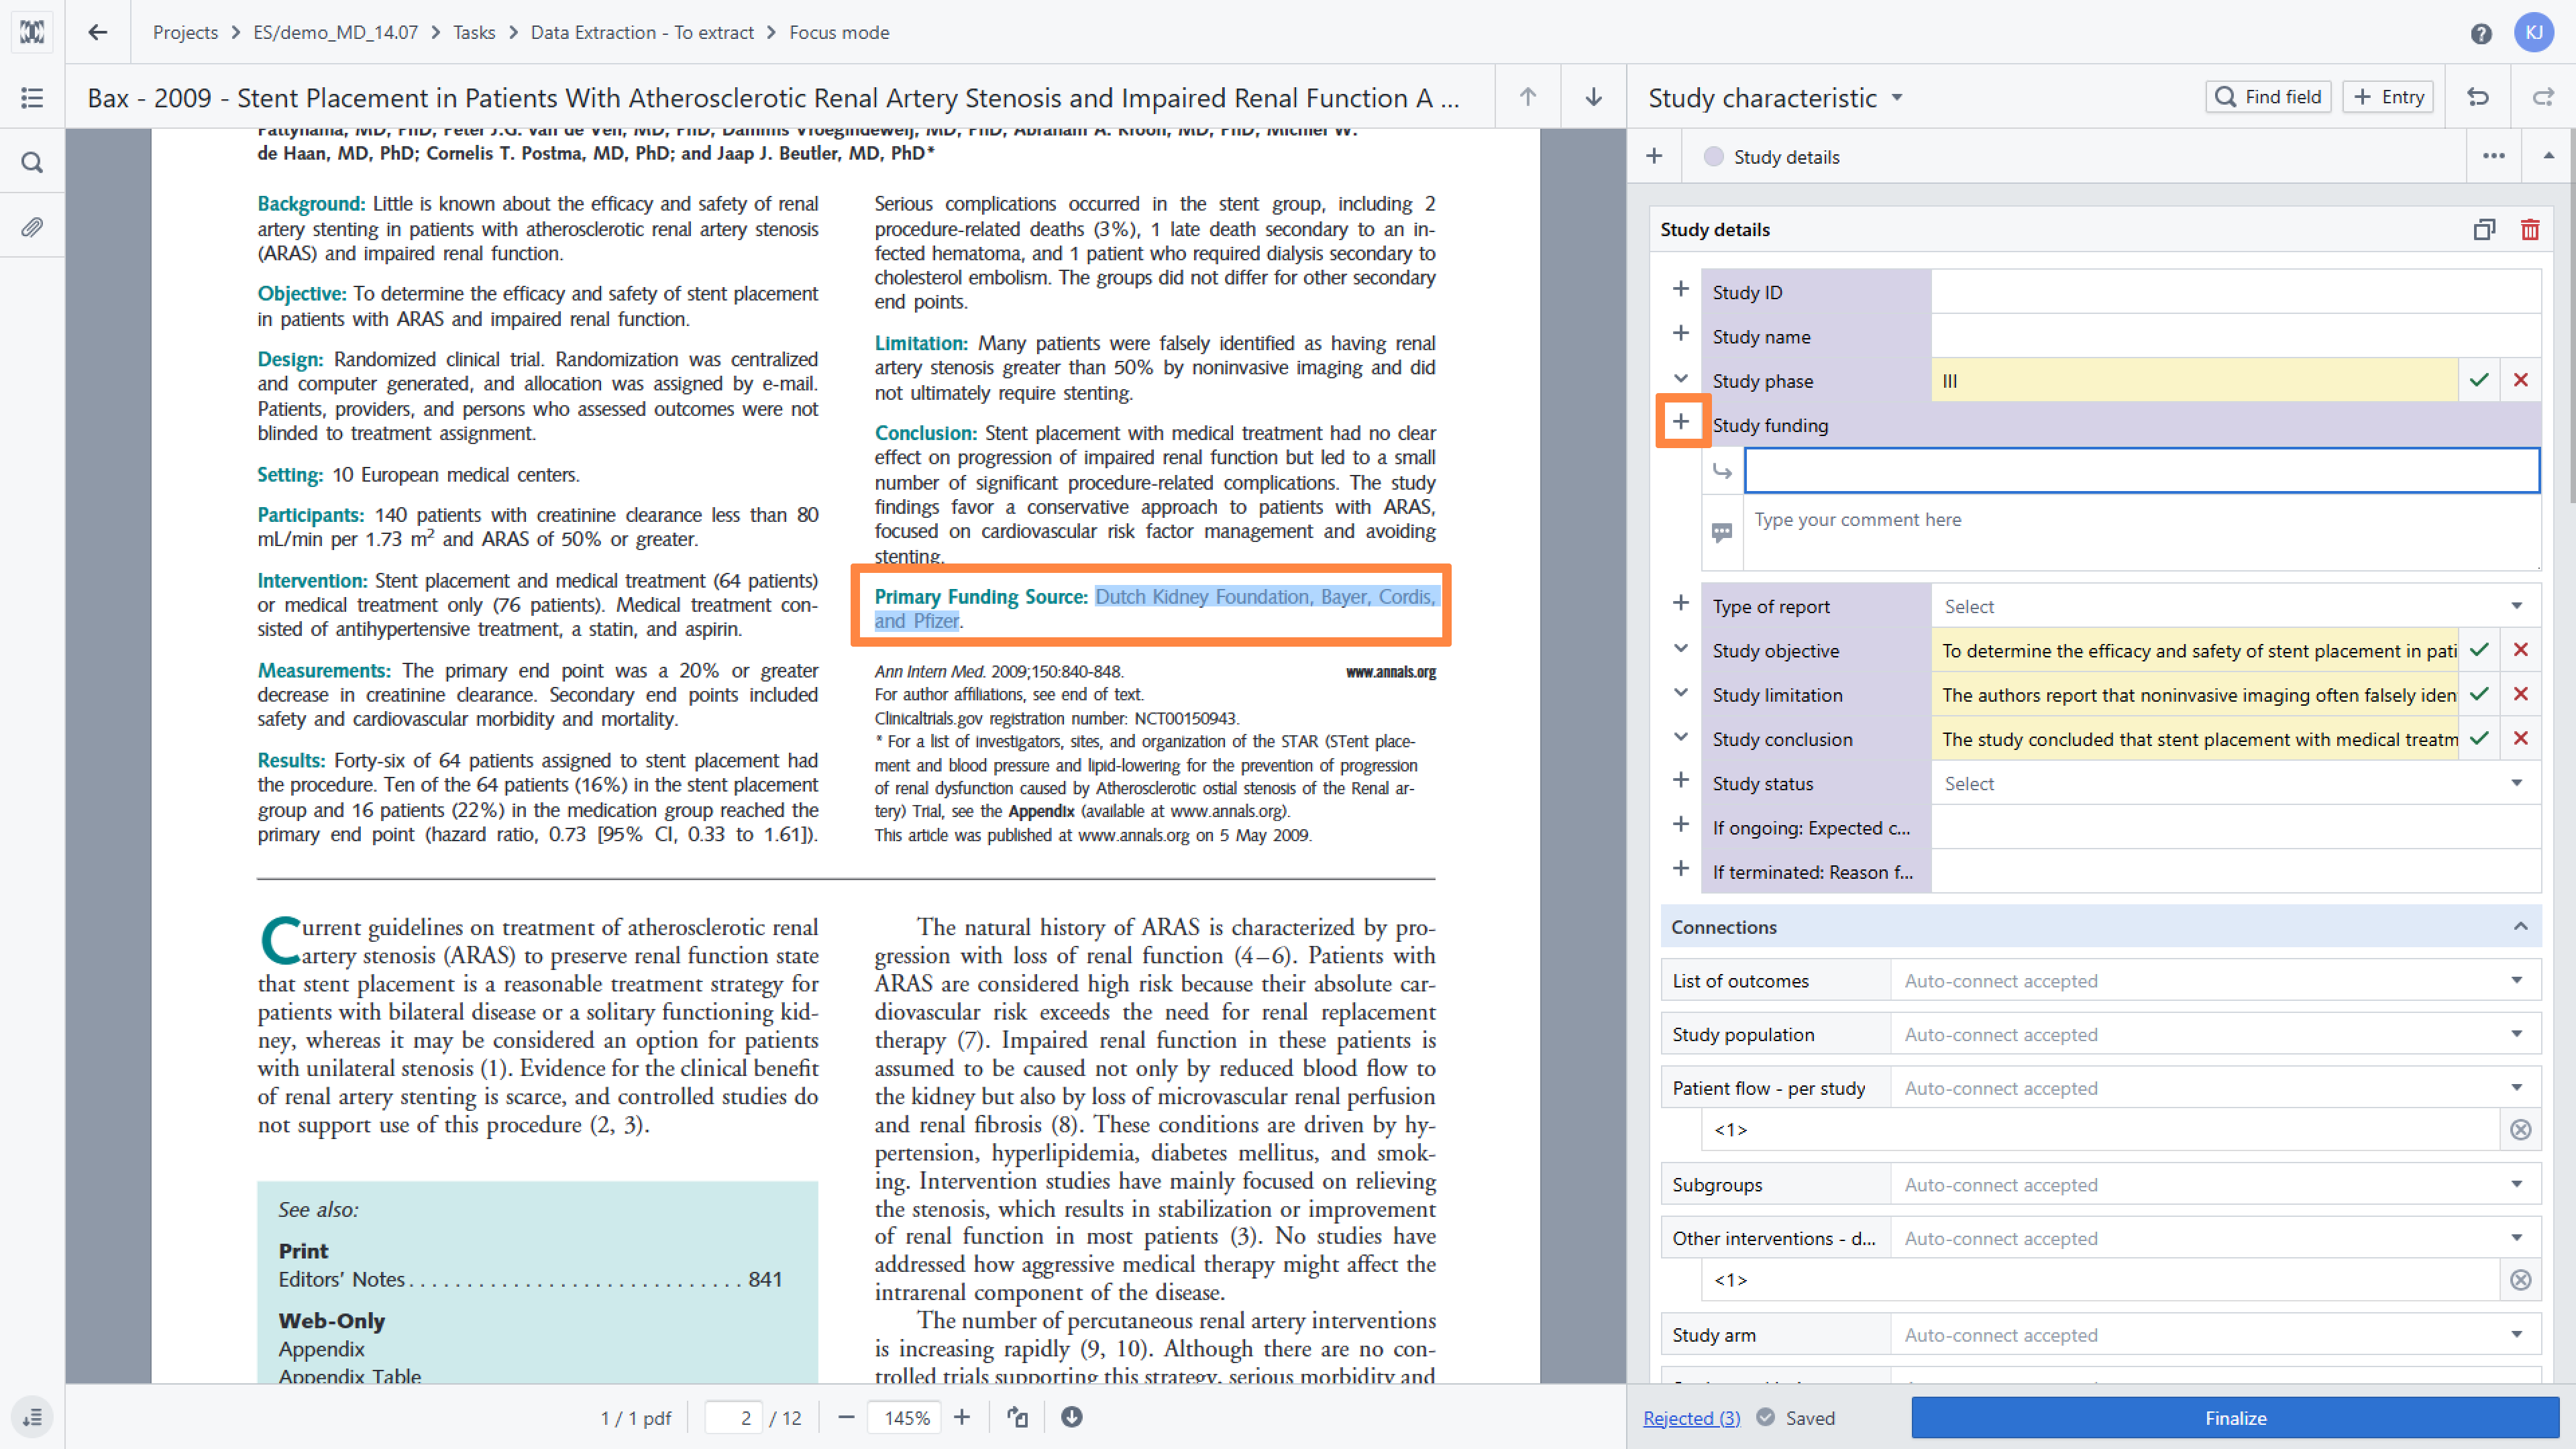Image resolution: width=2576 pixels, height=1449 pixels.
Task: Open Study population connection dropdown
Action: (x=2215, y=1034)
